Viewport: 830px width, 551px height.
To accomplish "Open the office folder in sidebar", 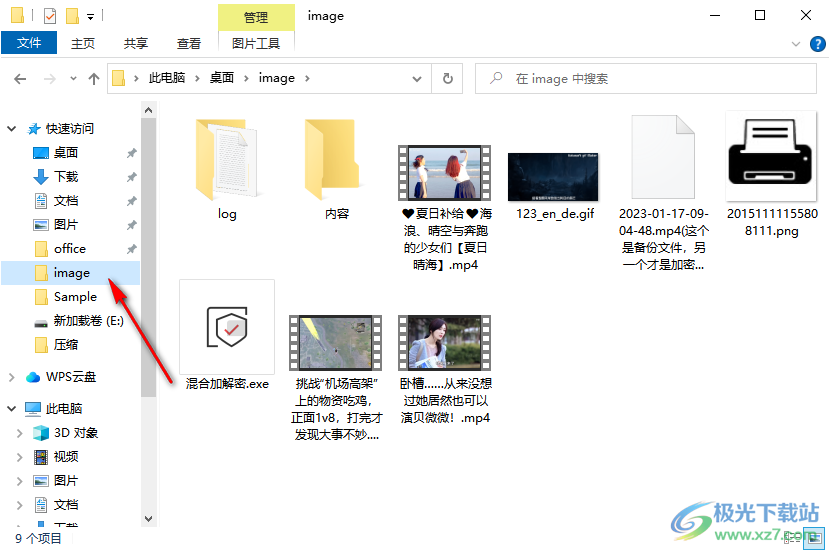I will (x=69, y=248).
